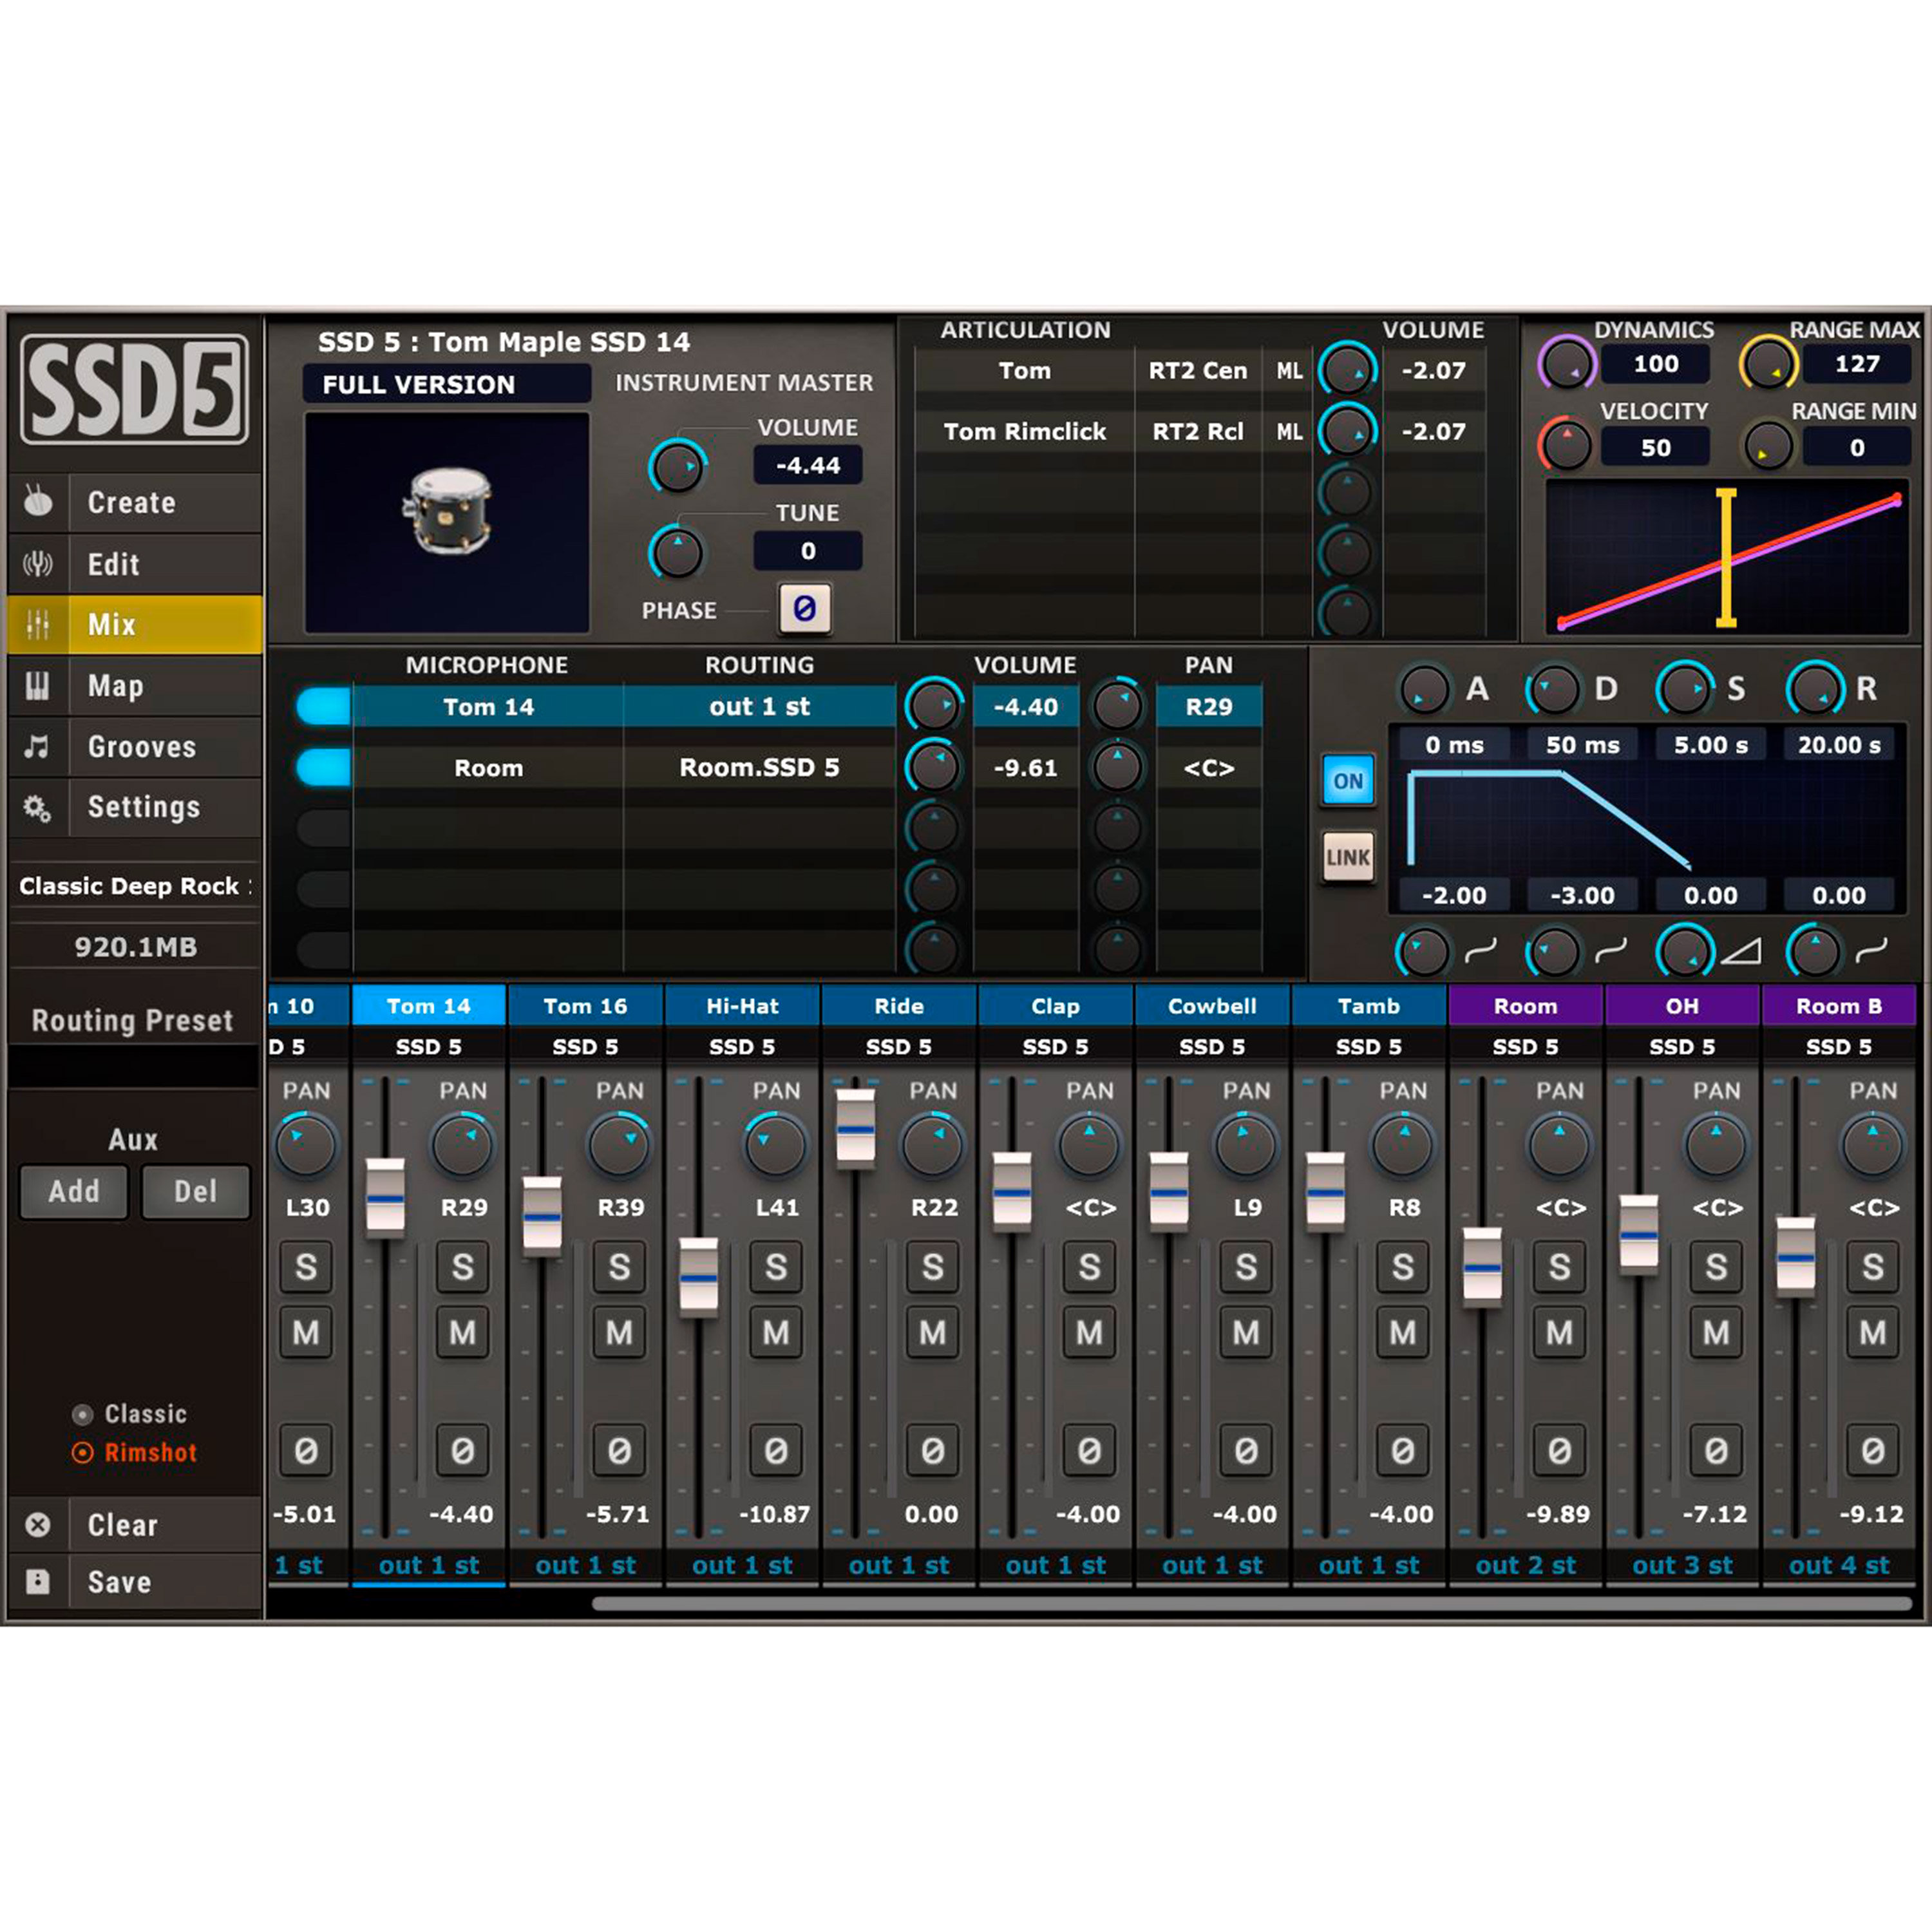Image resolution: width=1932 pixels, height=1932 pixels.
Task: Enable the Rimshot radio option
Action: (x=84, y=1452)
